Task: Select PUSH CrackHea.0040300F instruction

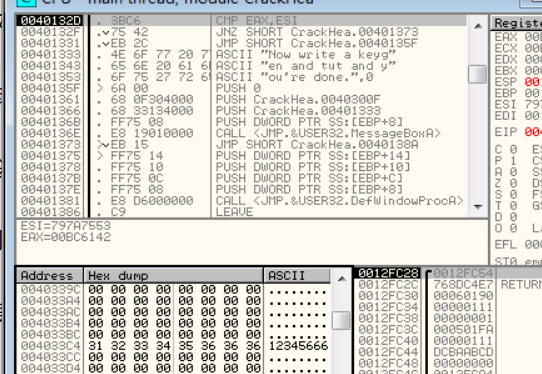Action: pos(298,100)
